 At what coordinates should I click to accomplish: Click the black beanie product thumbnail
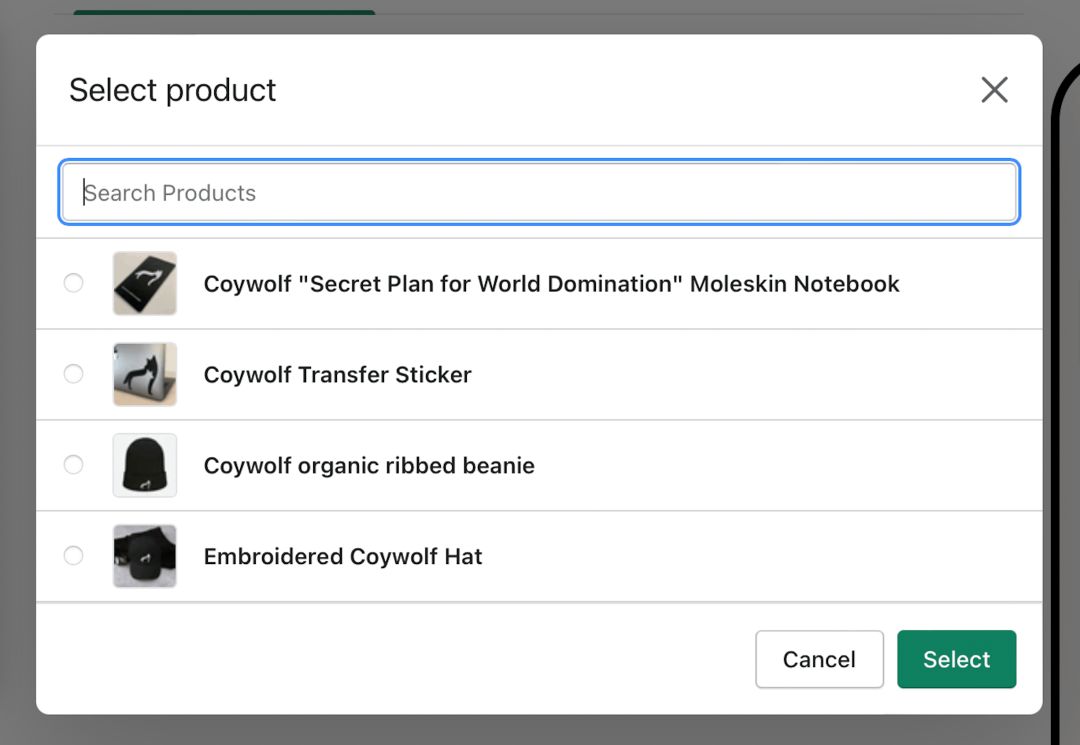pyautogui.click(x=145, y=465)
